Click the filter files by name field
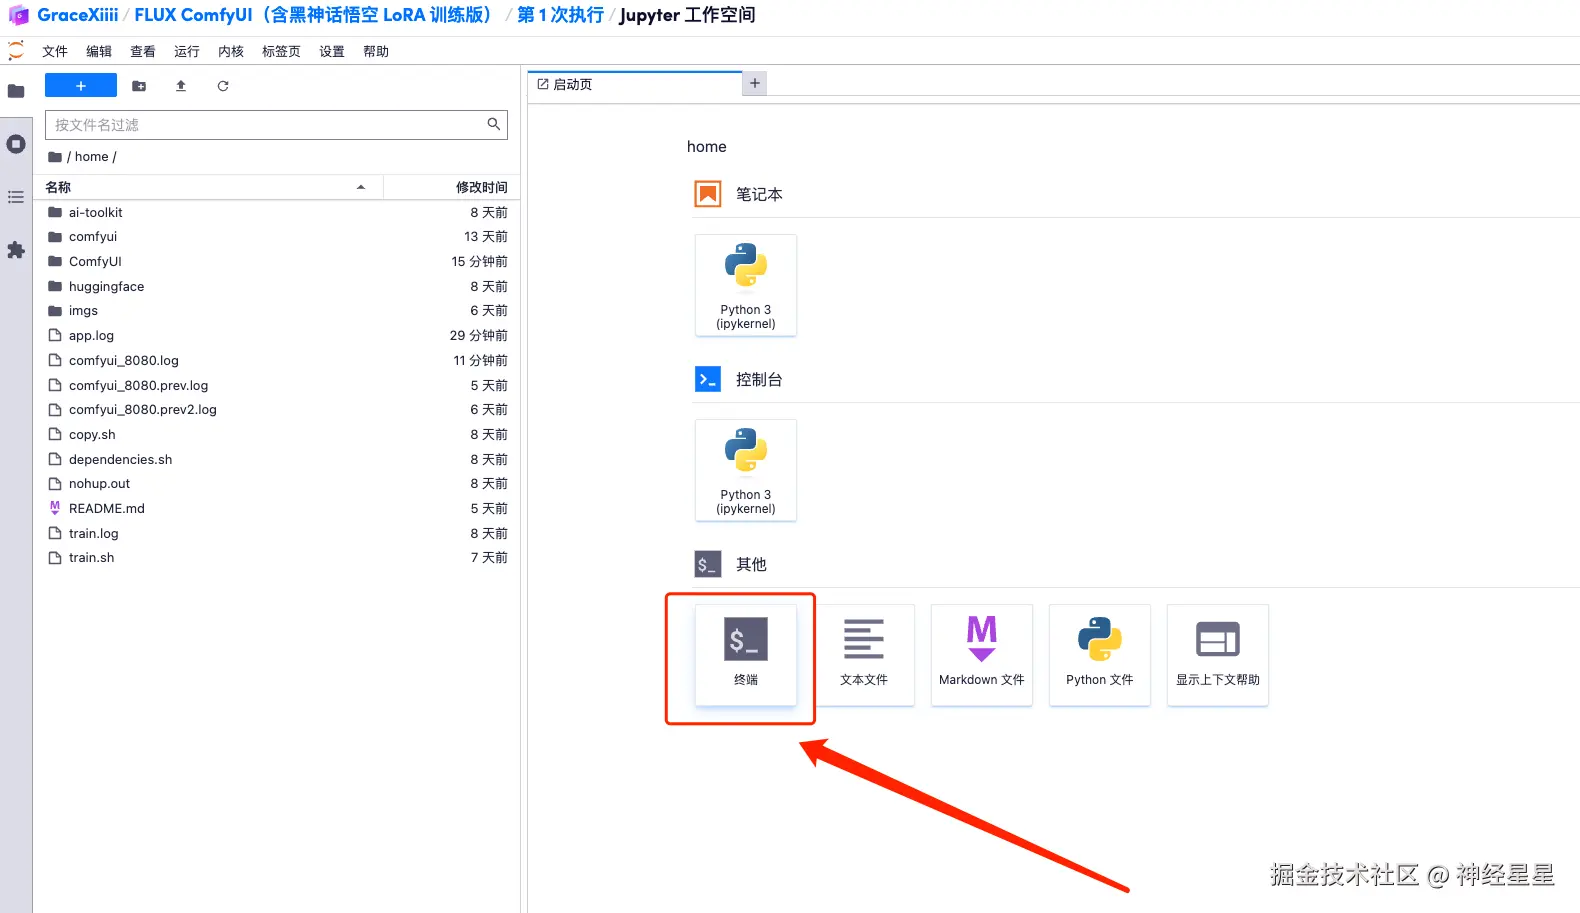 (x=276, y=125)
